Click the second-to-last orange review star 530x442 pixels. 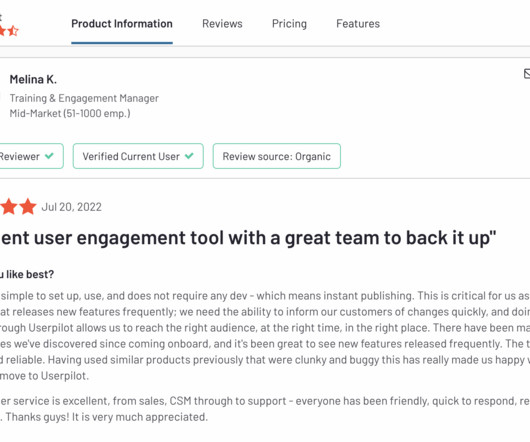coord(8,206)
